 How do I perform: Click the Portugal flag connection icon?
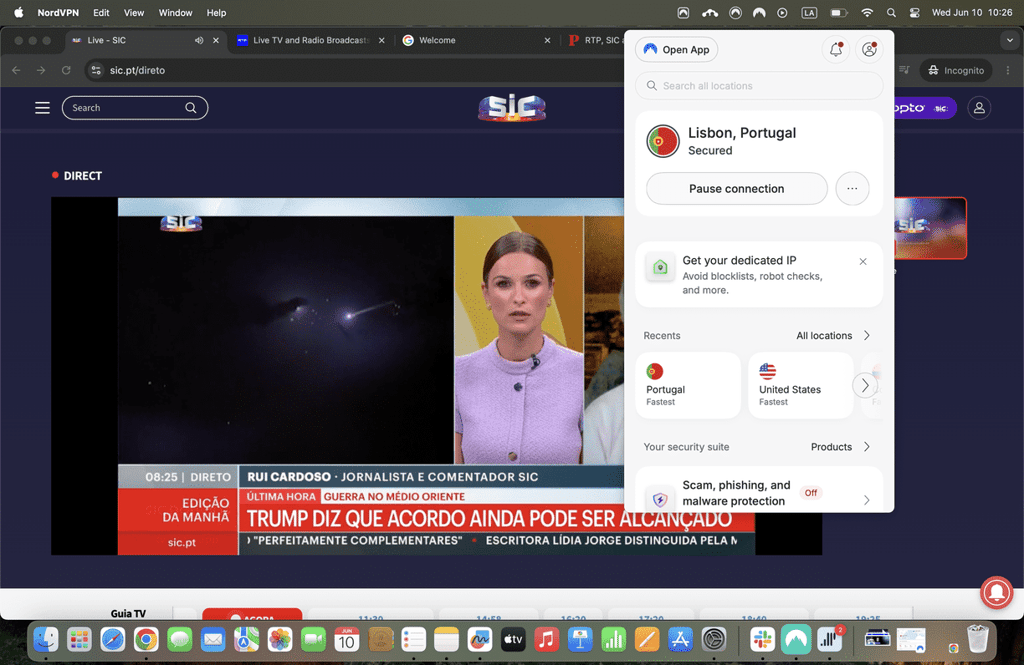(663, 141)
